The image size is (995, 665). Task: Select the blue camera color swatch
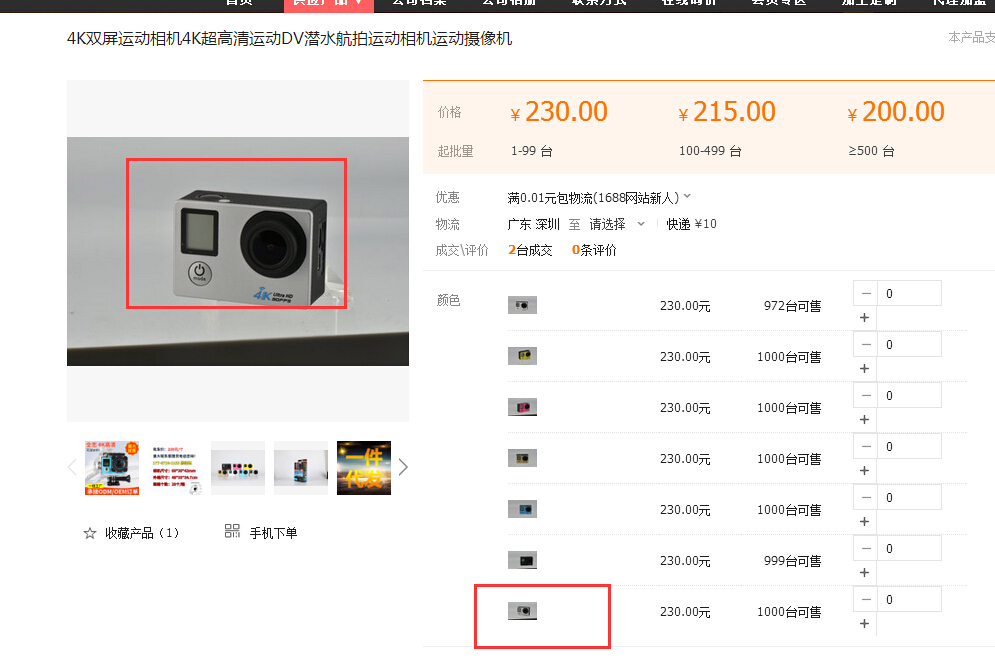pos(522,509)
